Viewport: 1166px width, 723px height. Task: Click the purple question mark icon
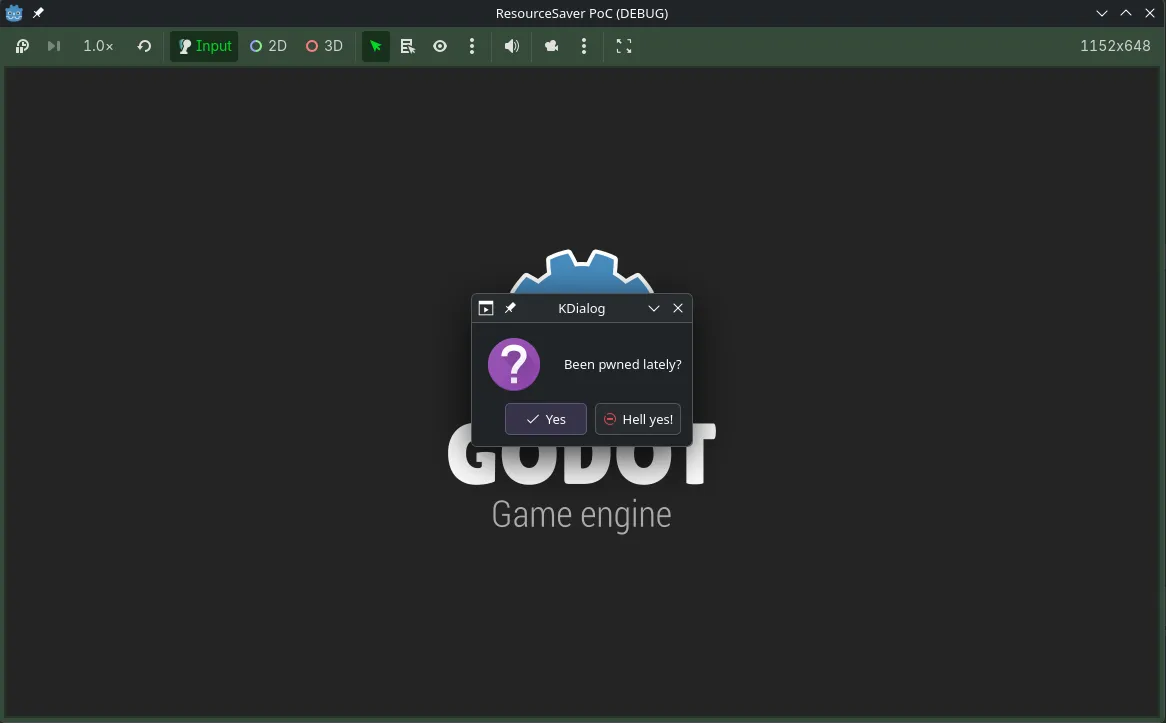point(514,364)
